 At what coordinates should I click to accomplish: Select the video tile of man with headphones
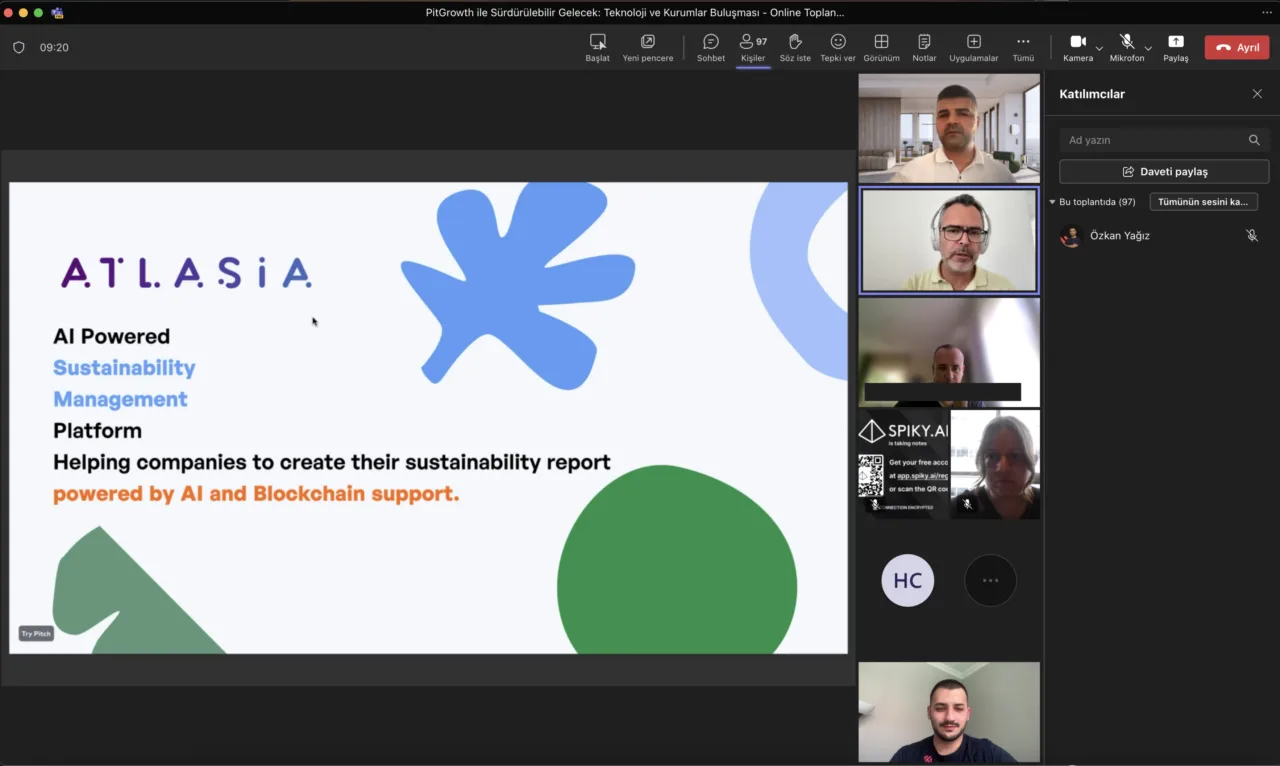click(949, 240)
